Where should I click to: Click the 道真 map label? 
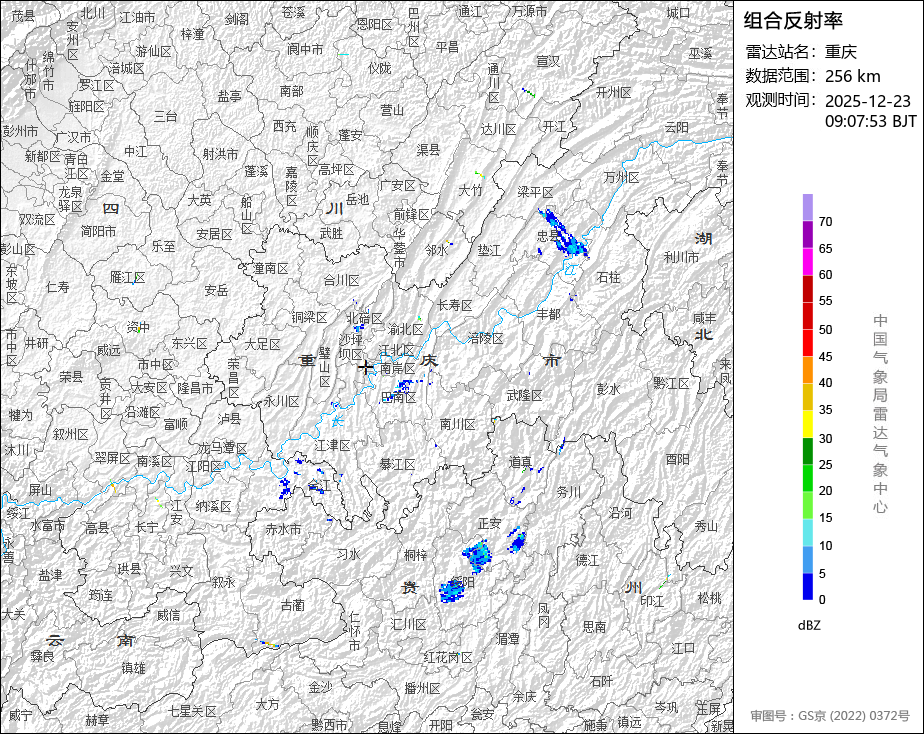click(x=520, y=462)
